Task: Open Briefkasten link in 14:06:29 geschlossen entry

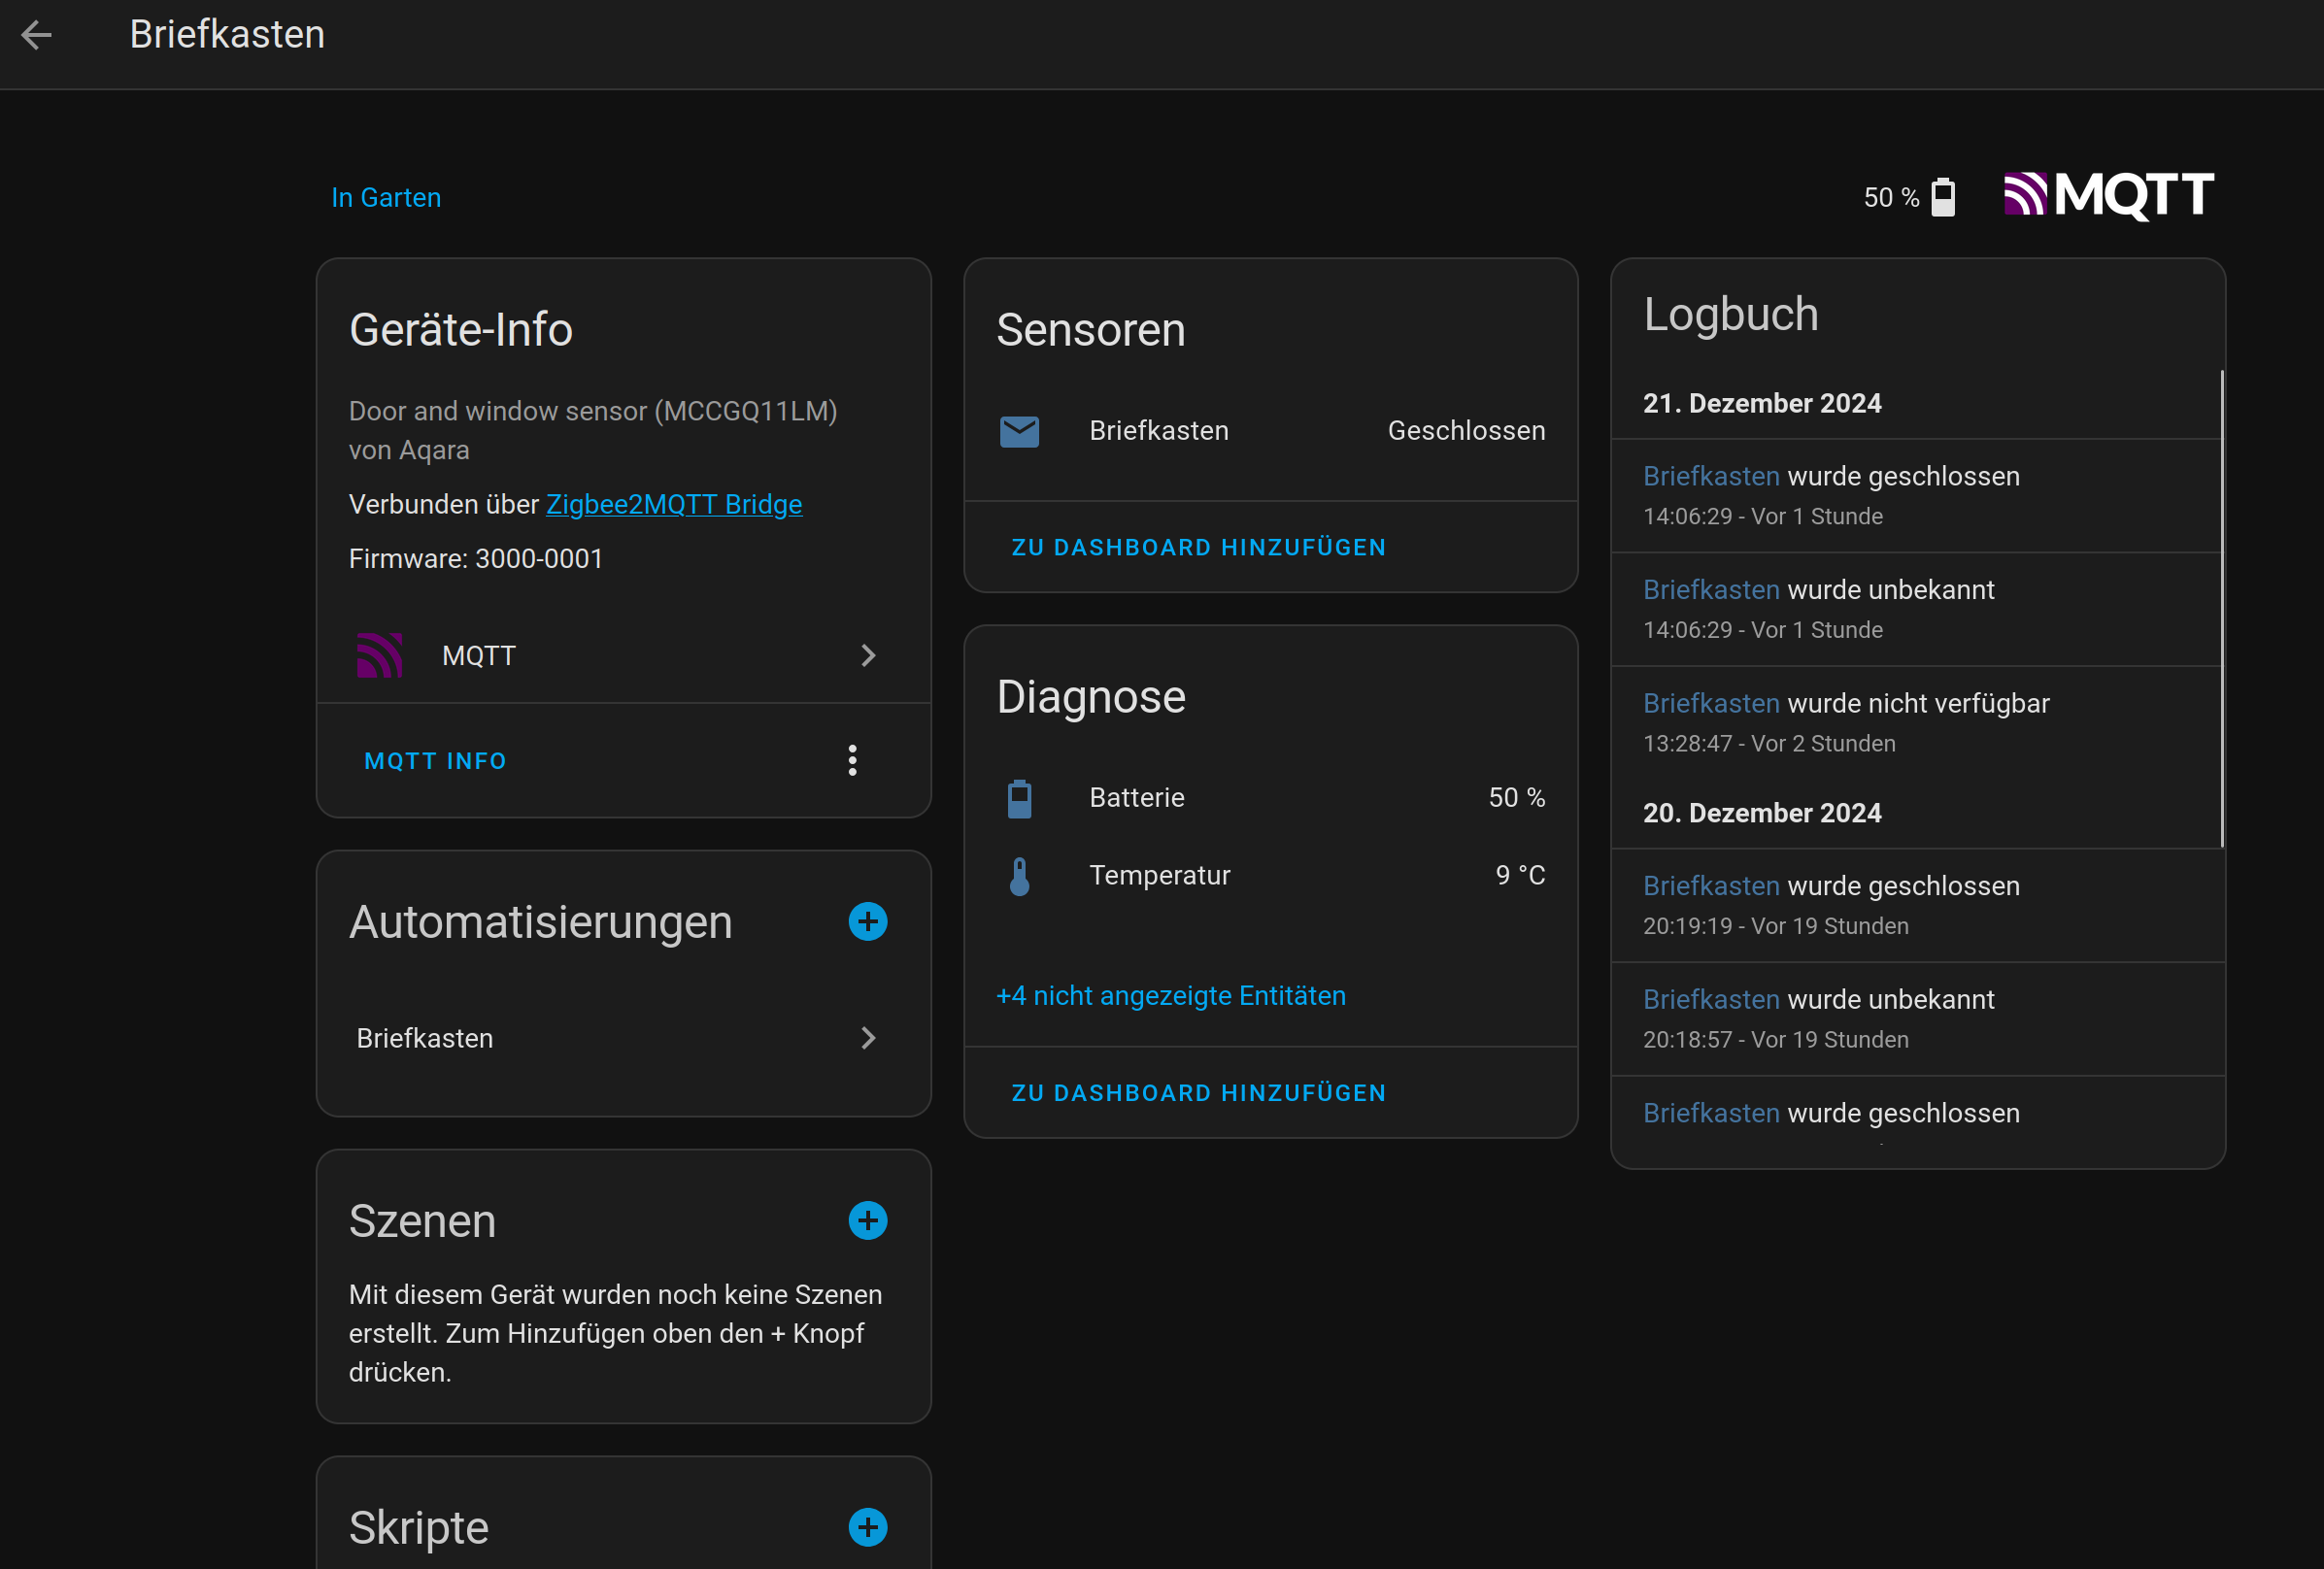Action: (x=1711, y=476)
